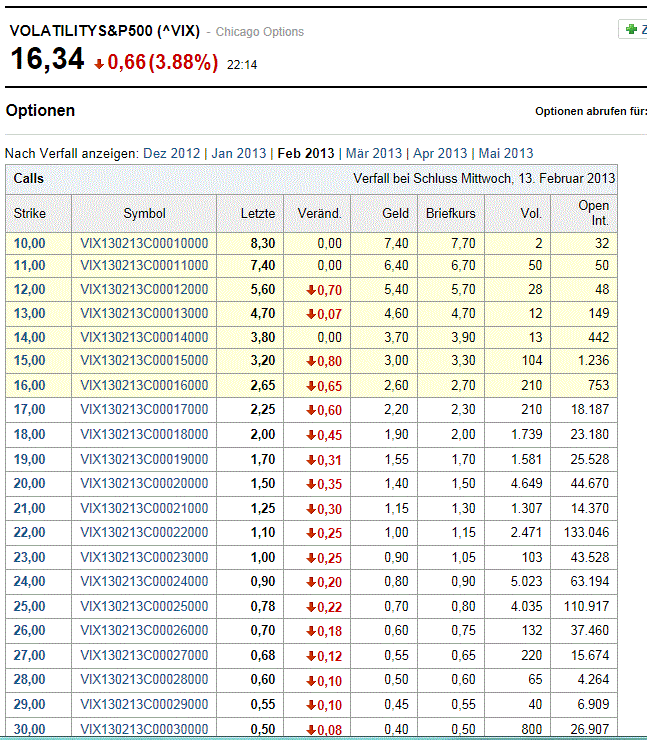Open the VIX130213C00030000 option

[144, 729]
